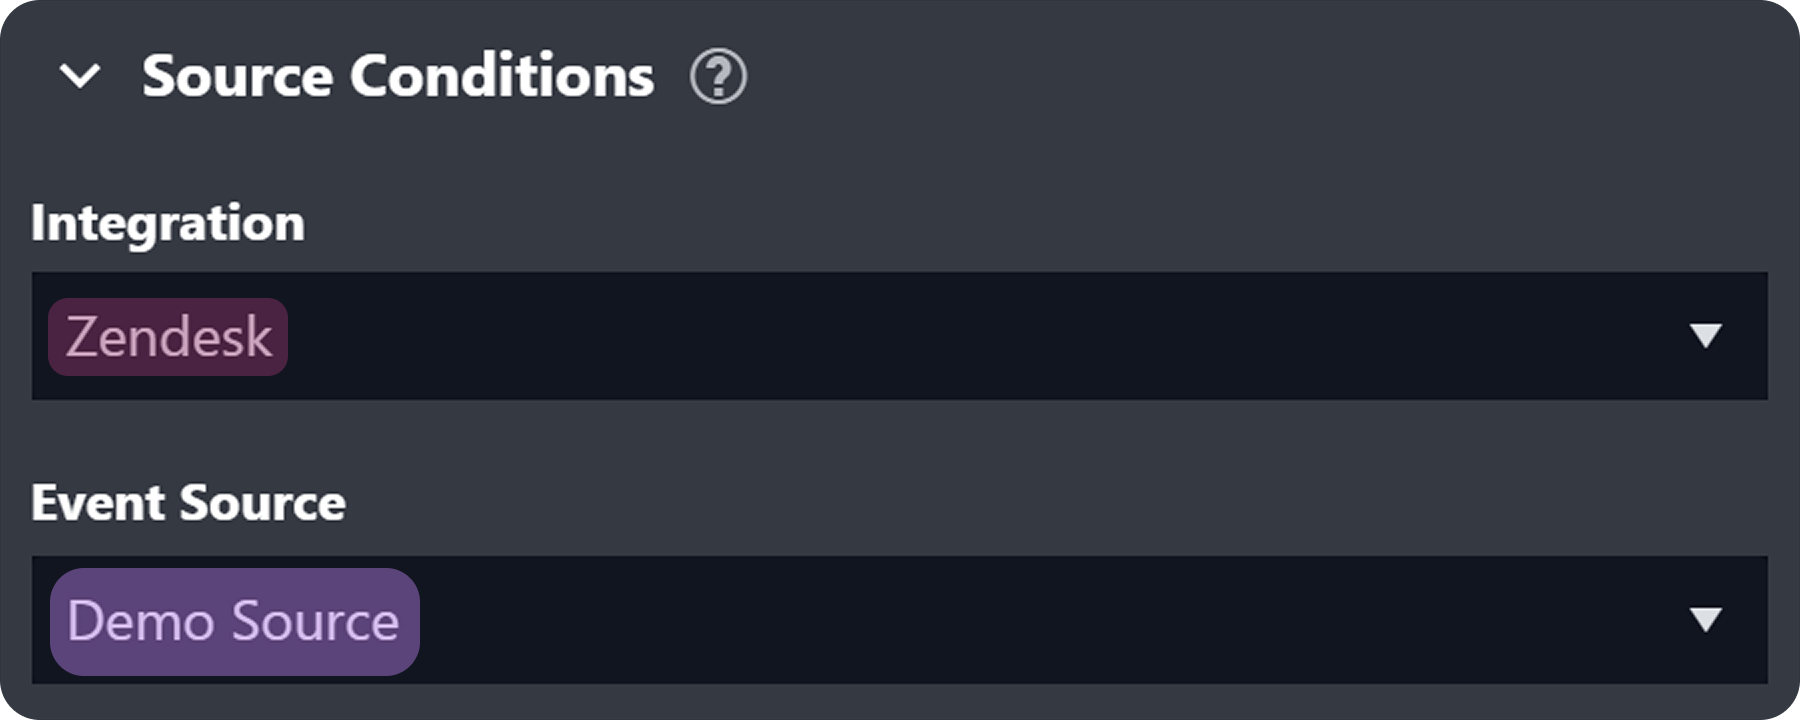The image size is (1800, 720).
Task: Click the word Demo in purple tag
Action: tap(140, 621)
